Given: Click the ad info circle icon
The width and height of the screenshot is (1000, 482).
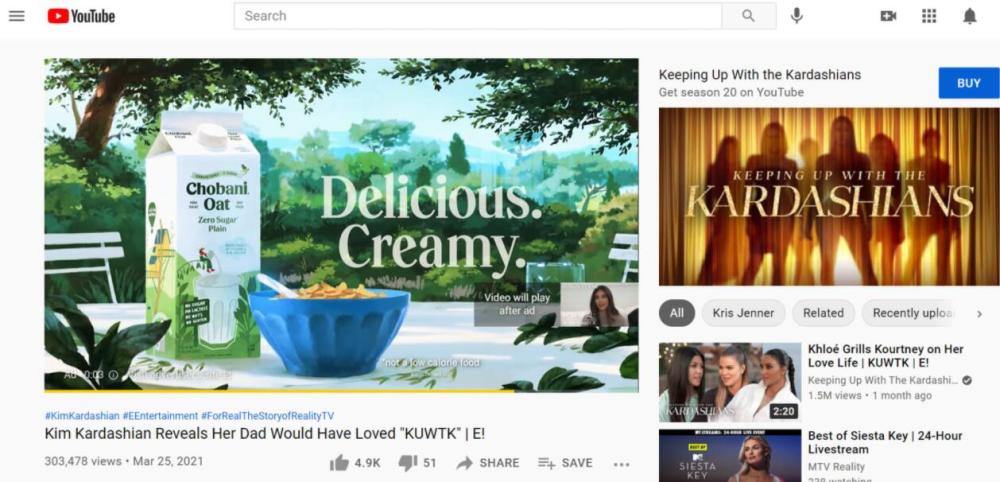Looking at the screenshot, I should click(x=113, y=375).
